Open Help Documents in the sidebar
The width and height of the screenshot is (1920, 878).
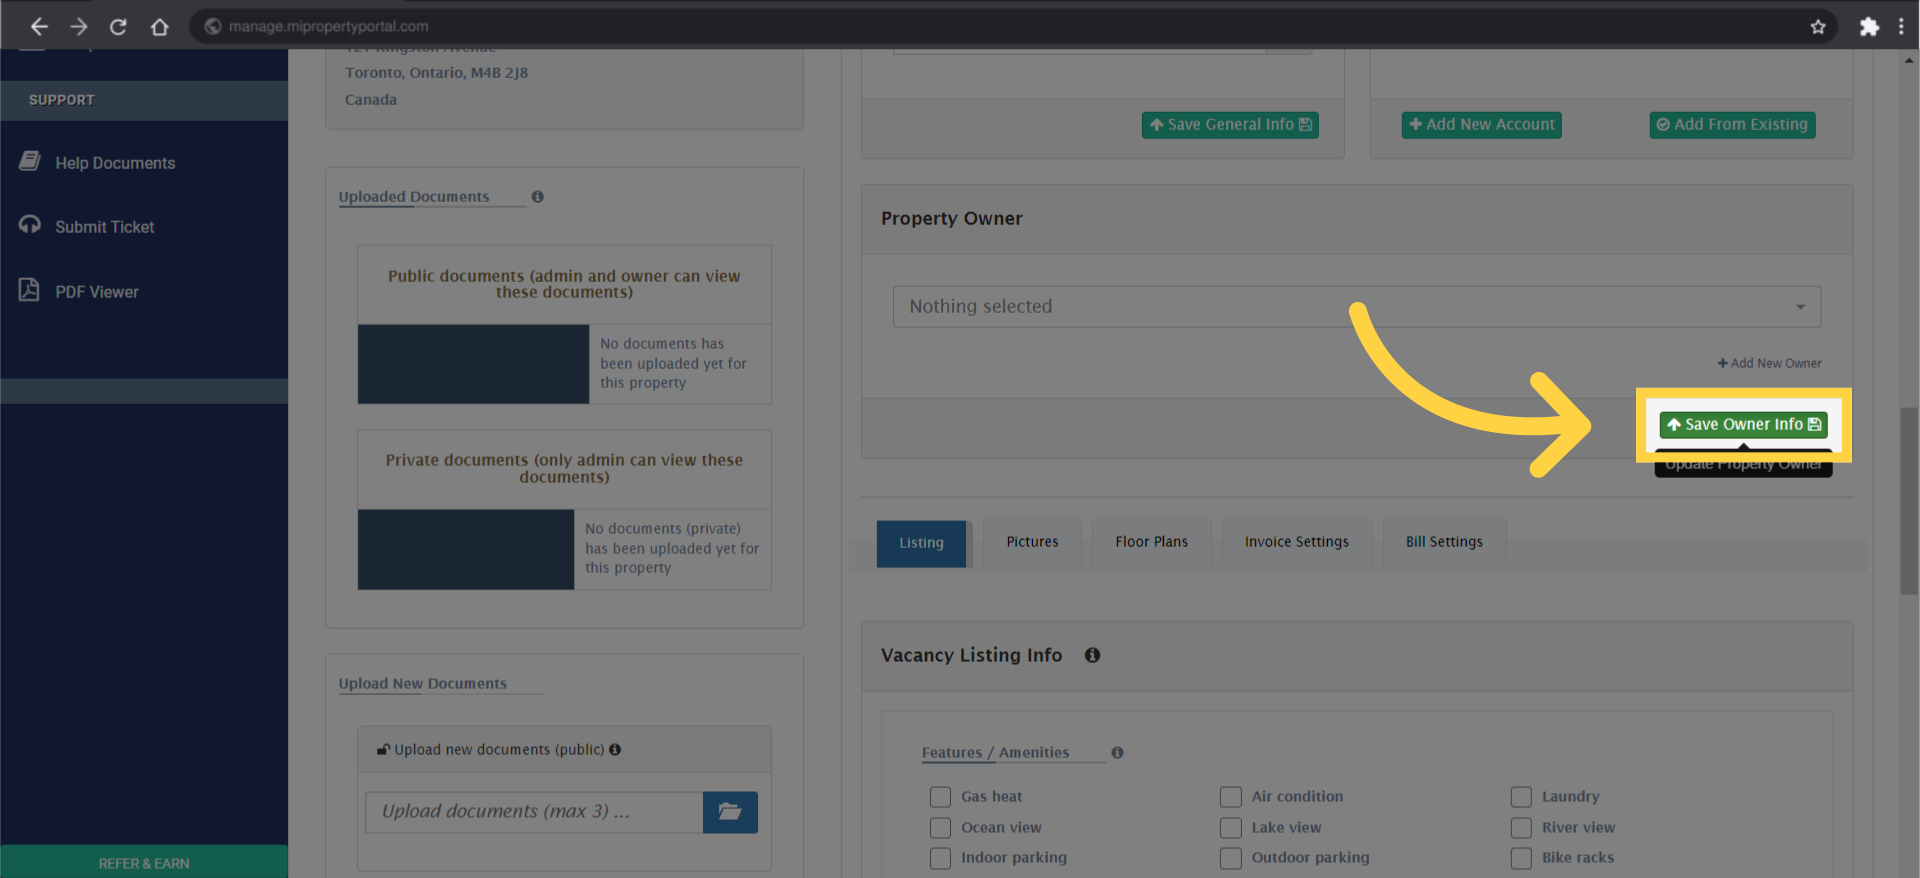[x=115, y=163]
